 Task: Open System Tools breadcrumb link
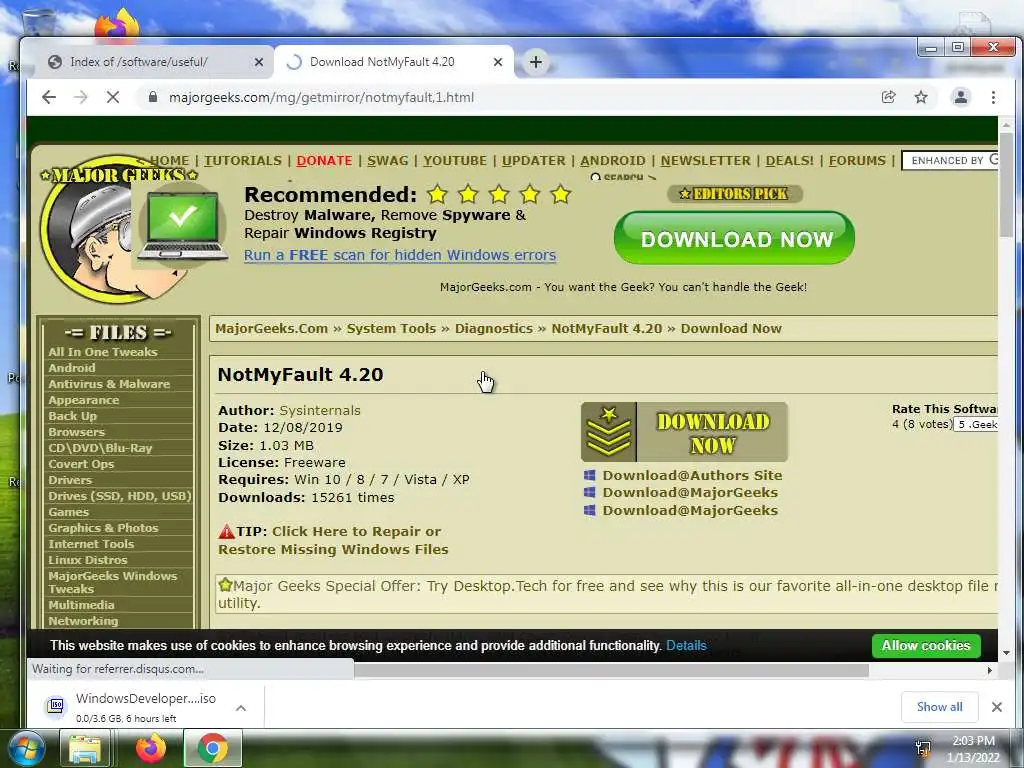pyautogui.click(x=391, y=328)
